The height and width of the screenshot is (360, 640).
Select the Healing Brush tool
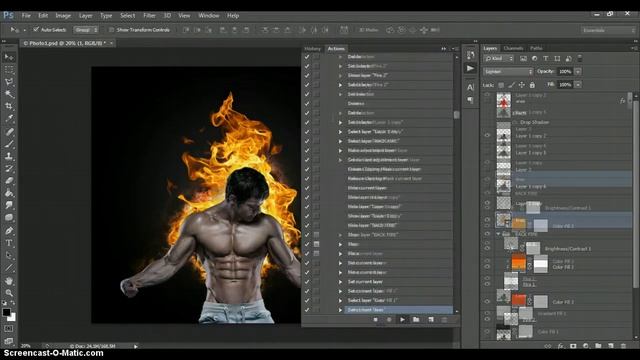coord(9,131)
